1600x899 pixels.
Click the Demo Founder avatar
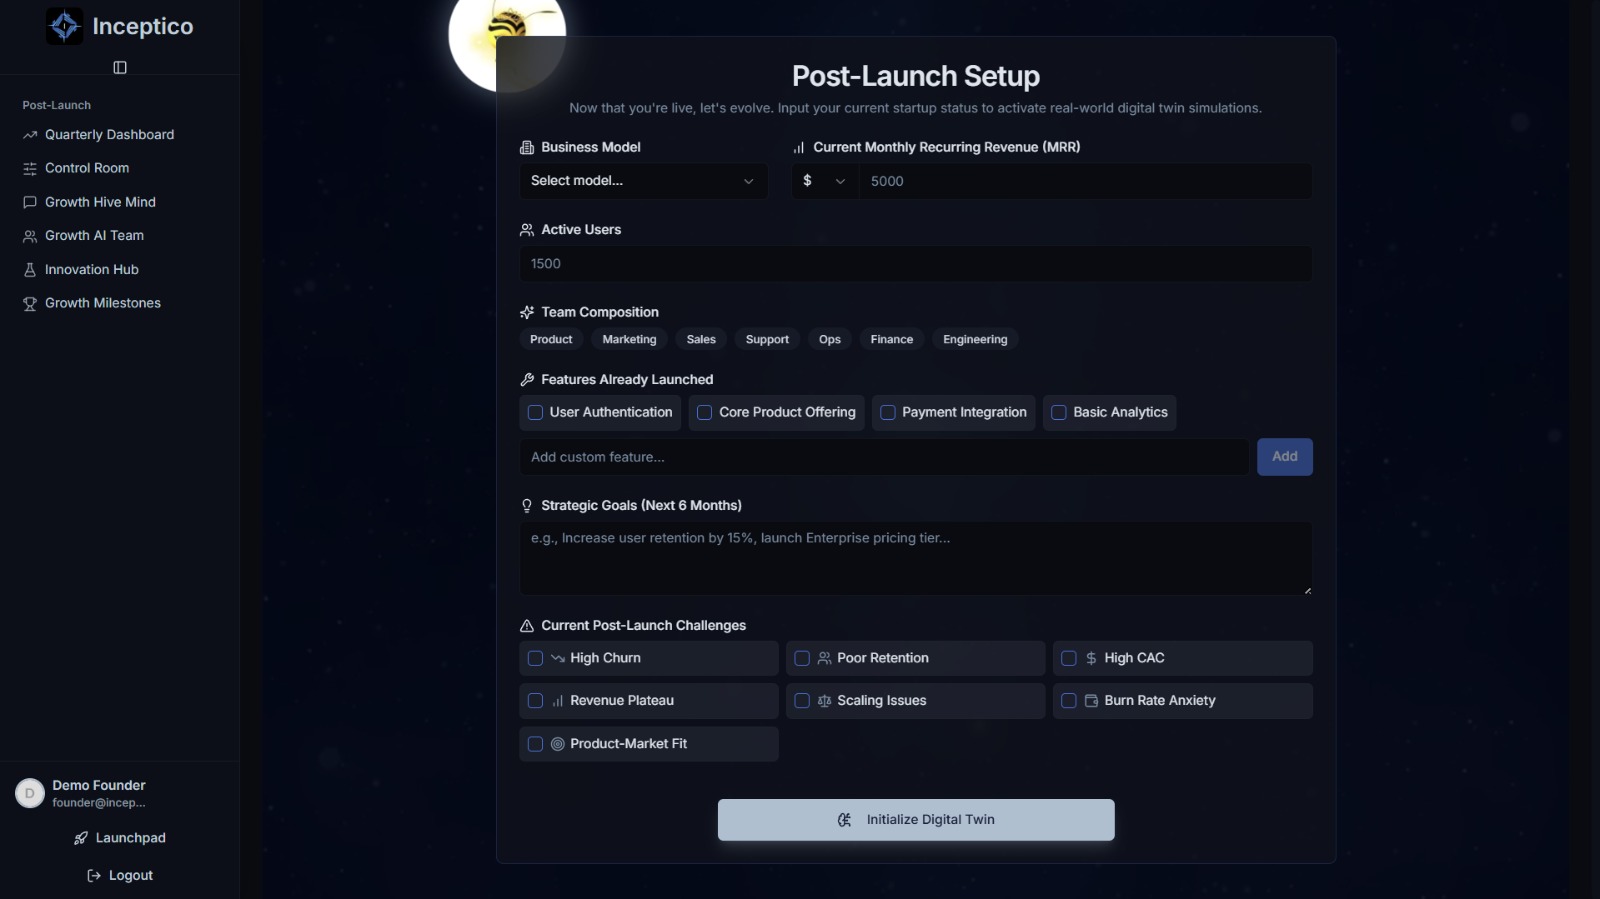30,793
